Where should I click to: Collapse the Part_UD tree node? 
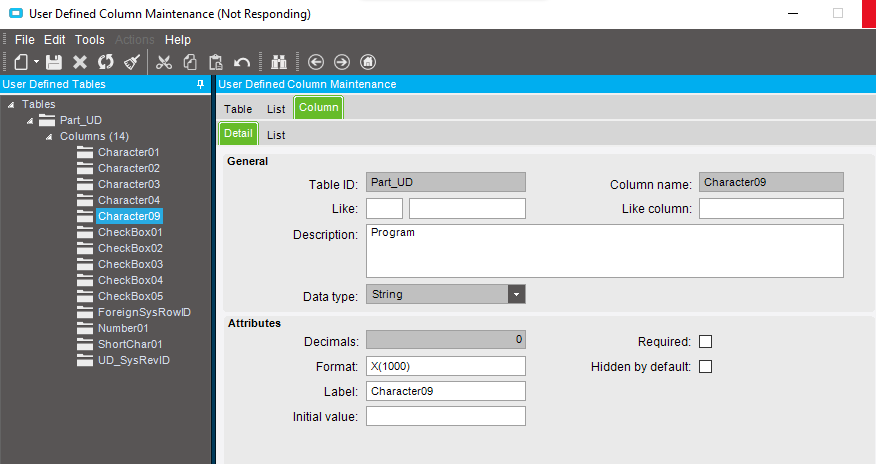pyautogui.click(x=31, y=120)
